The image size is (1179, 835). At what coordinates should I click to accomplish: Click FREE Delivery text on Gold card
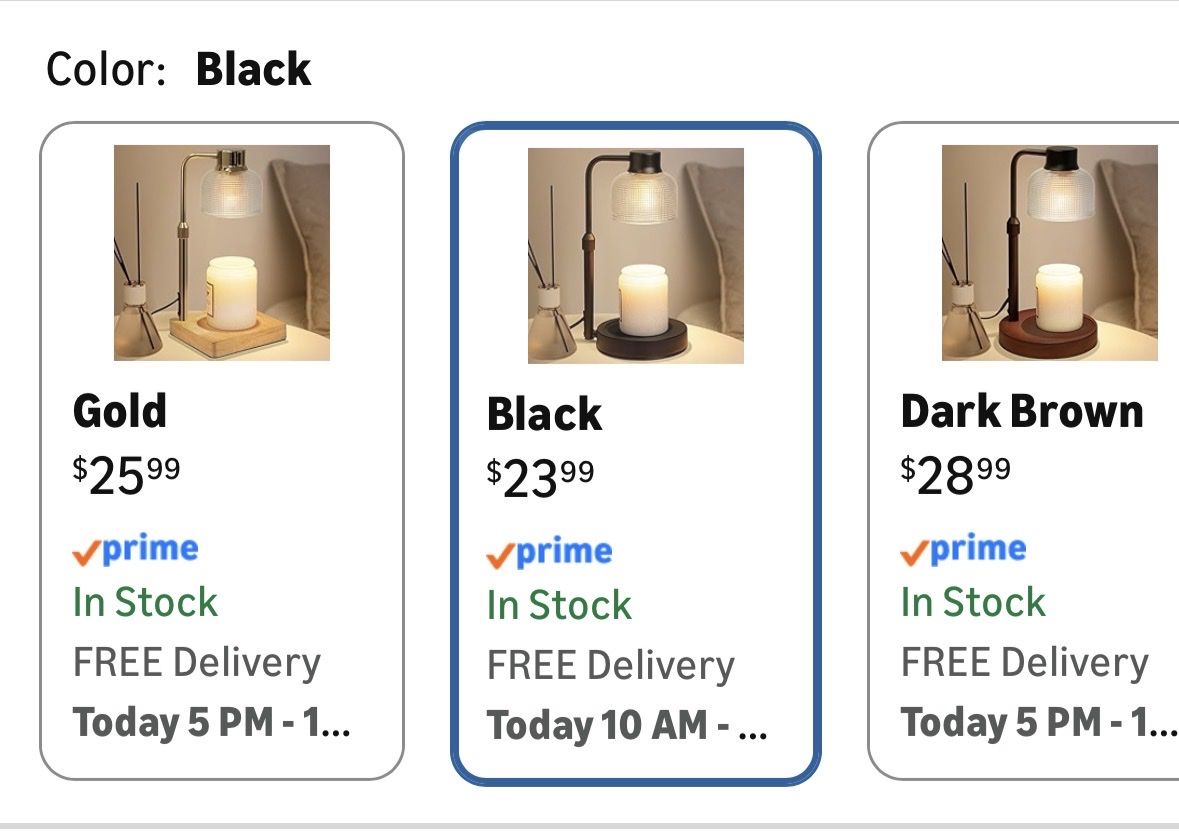(197, 662)
